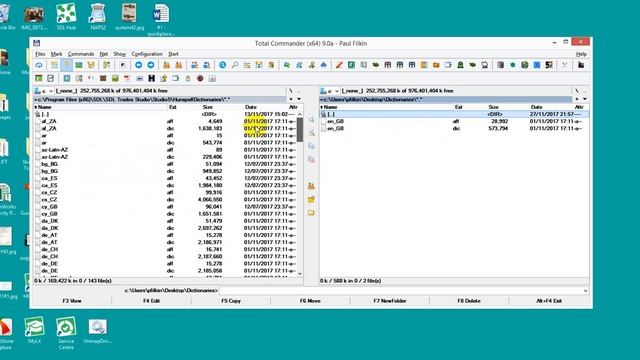Open right pane favorites asterisk button
Viewport: 640px width, 360px height.
[577, 99]
